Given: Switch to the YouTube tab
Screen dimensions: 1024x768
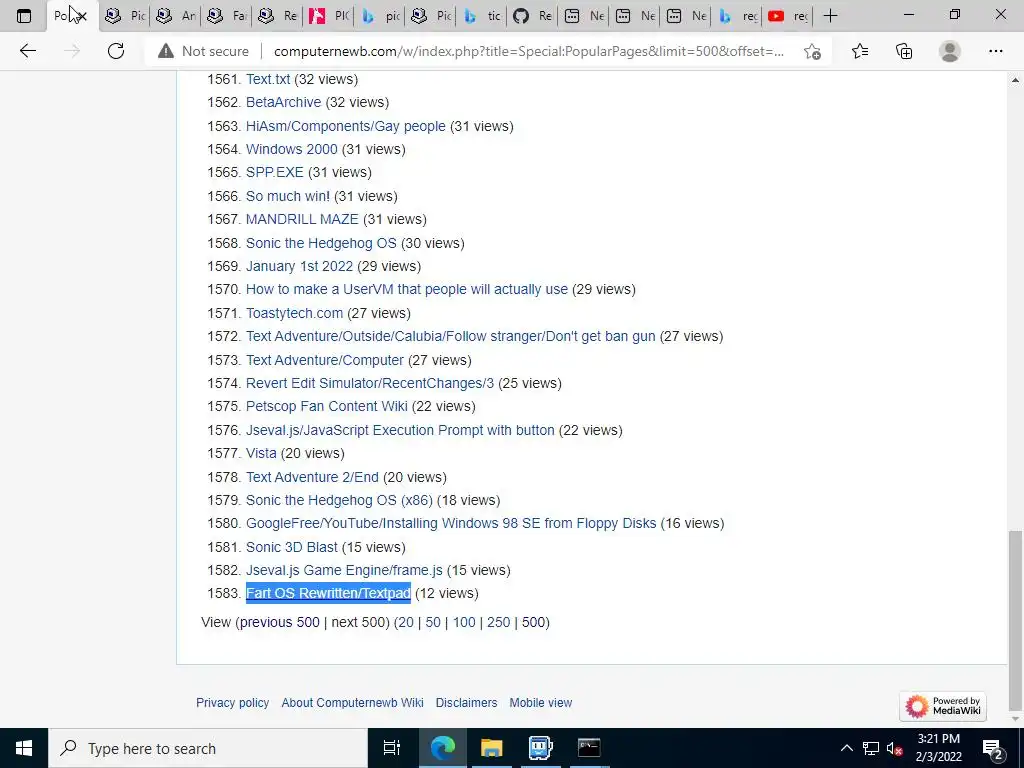Looking at the screenshot, I should 787,16.
